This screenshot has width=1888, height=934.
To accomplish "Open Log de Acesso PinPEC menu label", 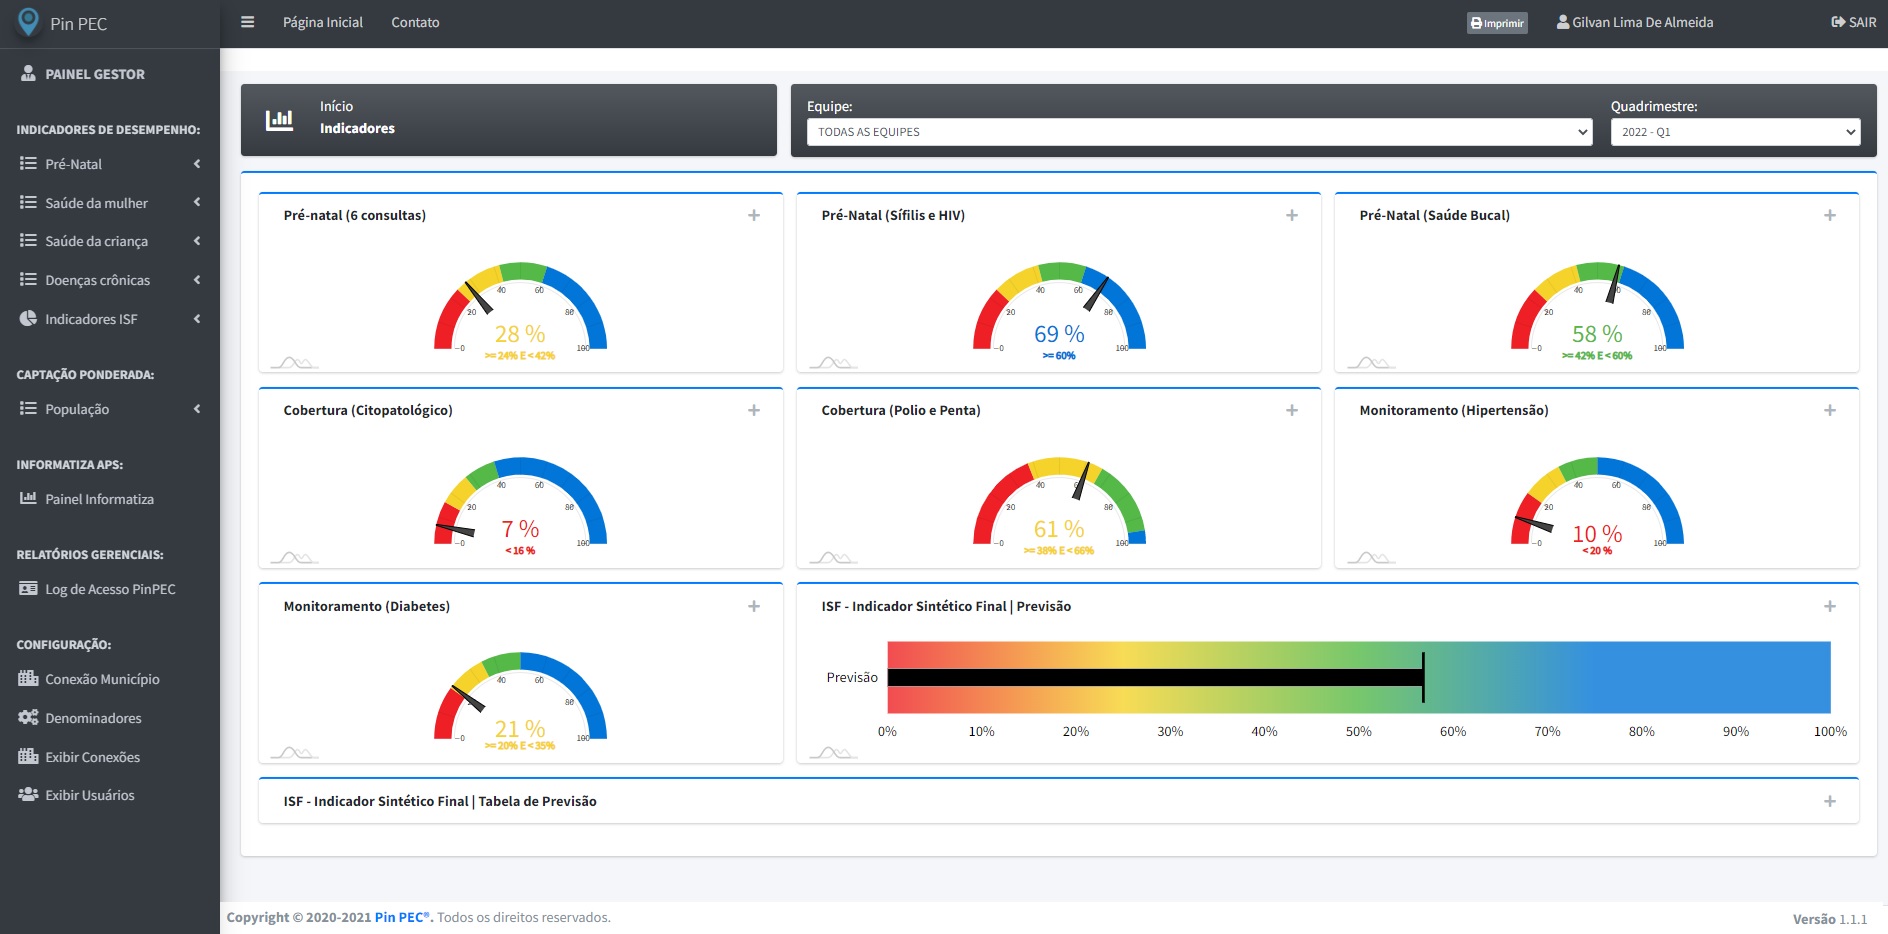I will coord(110,589).
